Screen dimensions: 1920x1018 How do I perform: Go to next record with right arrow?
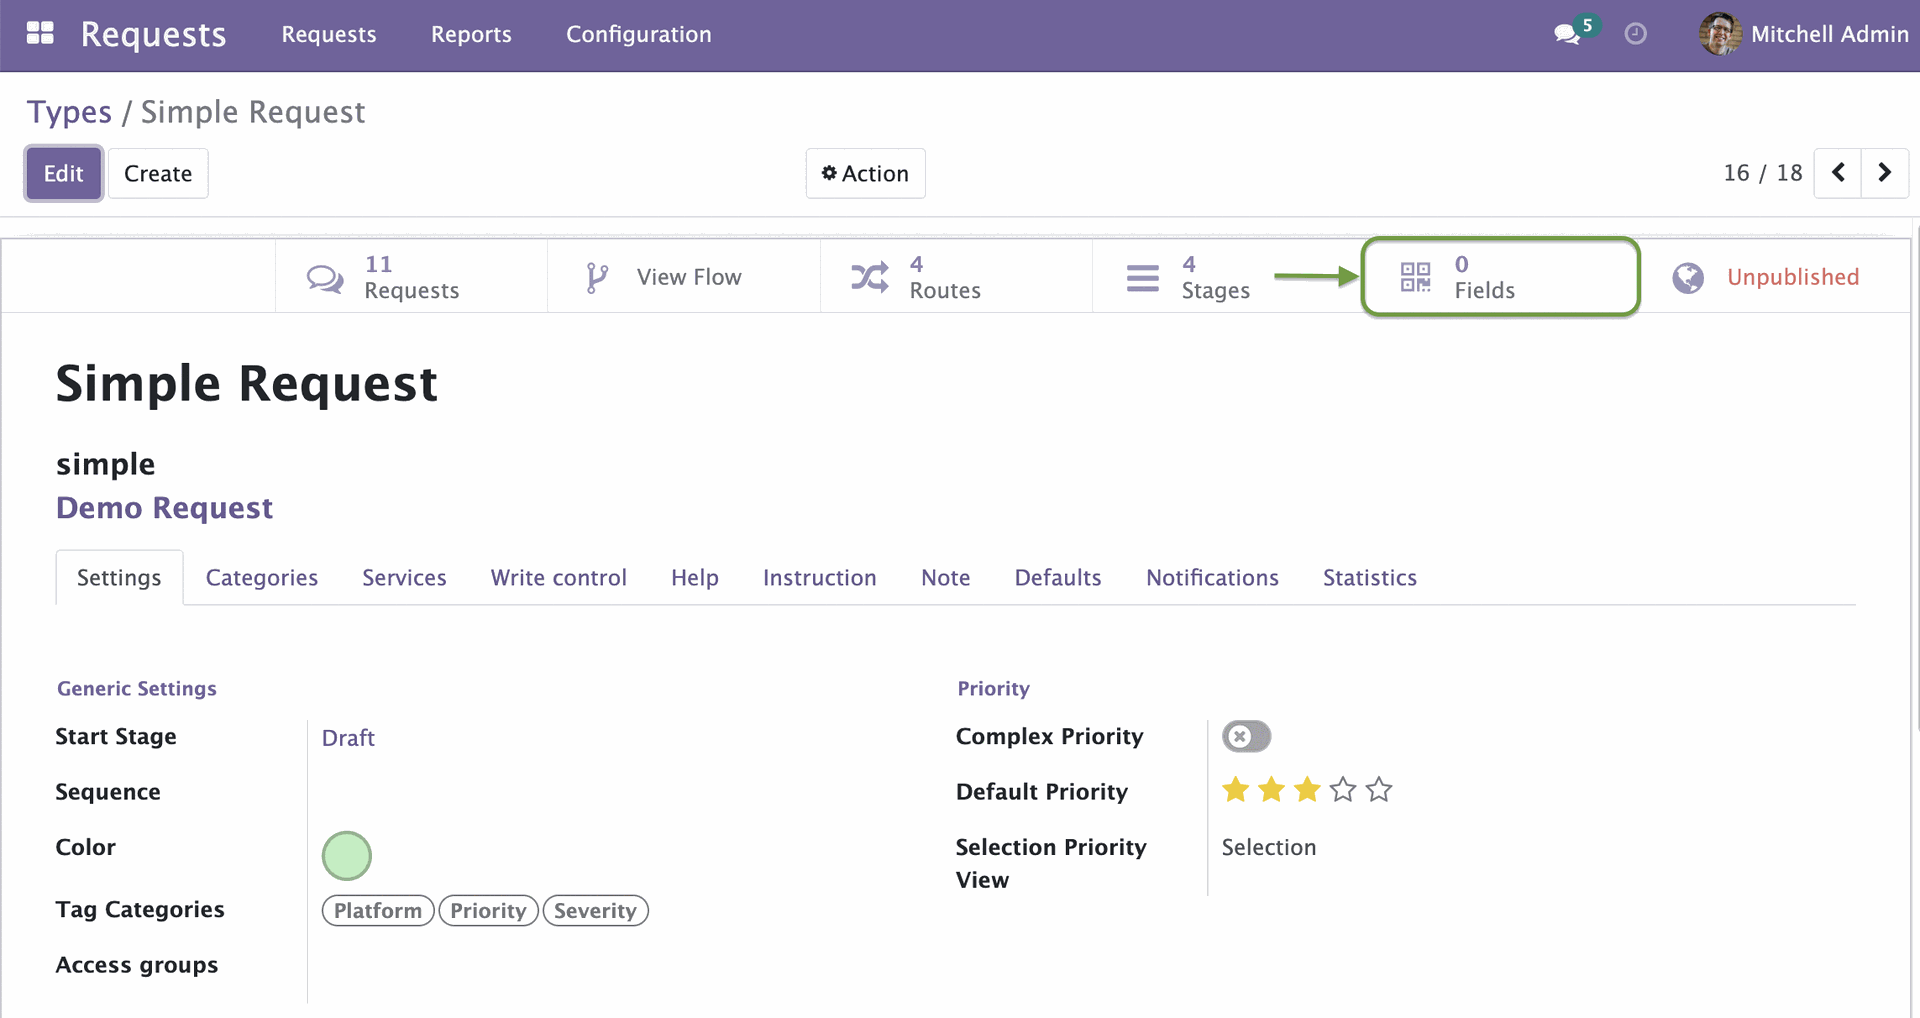pos(1886,173)
